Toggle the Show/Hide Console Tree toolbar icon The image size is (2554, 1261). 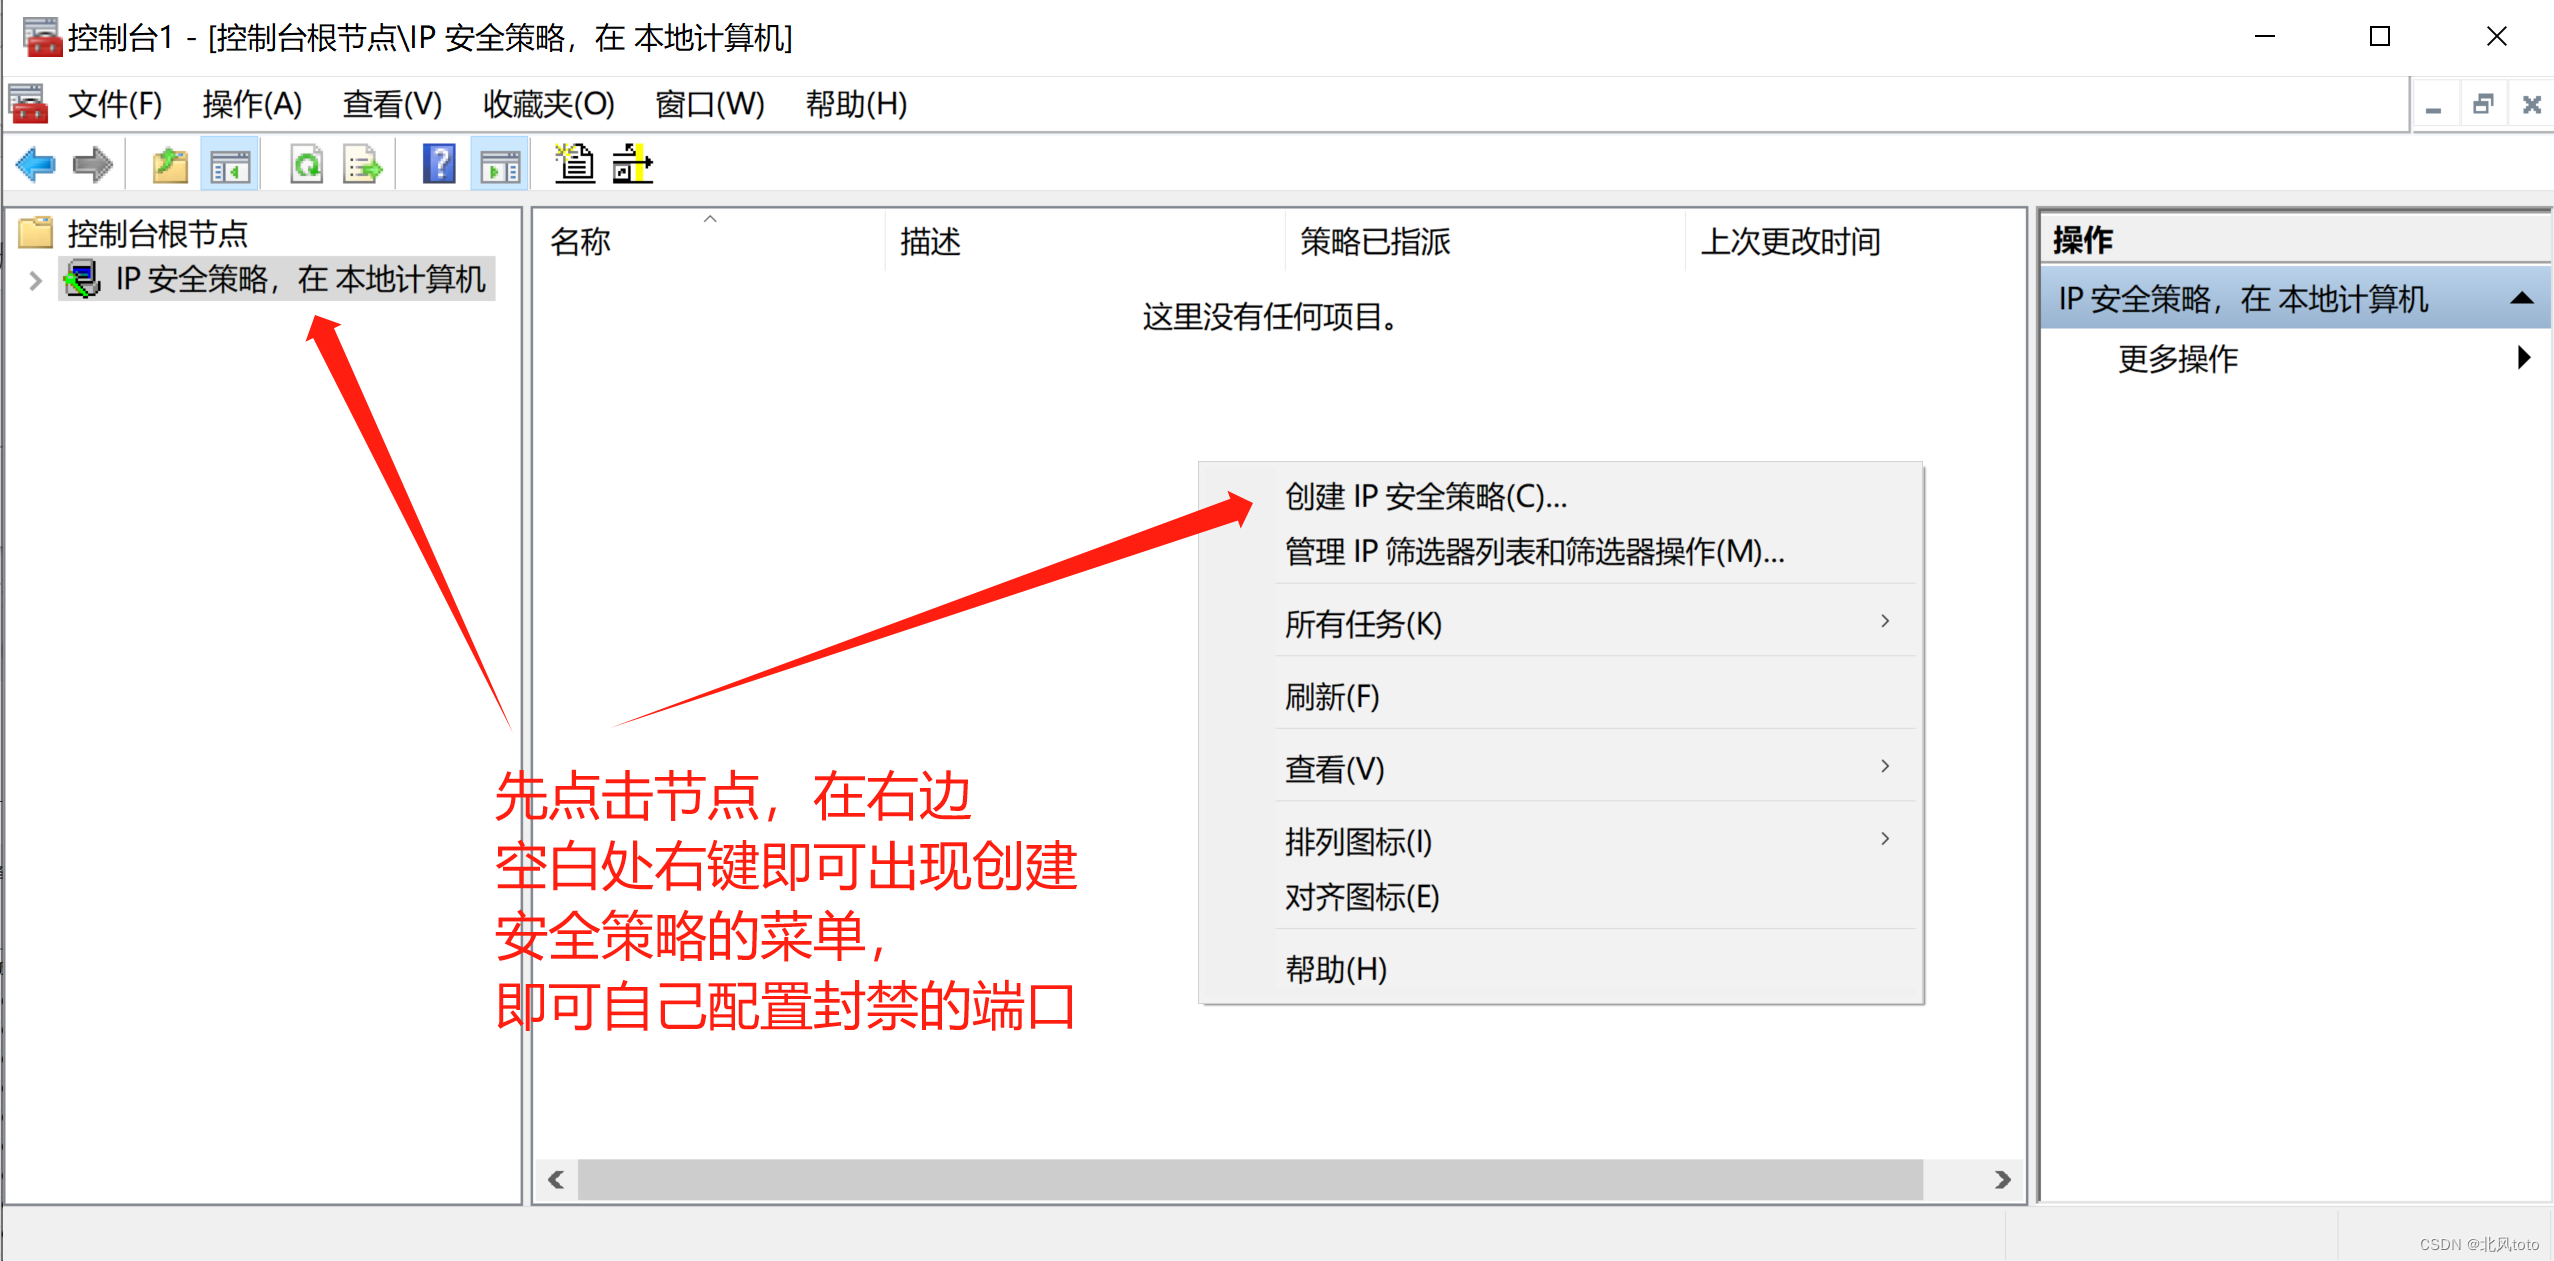point(230,165)
